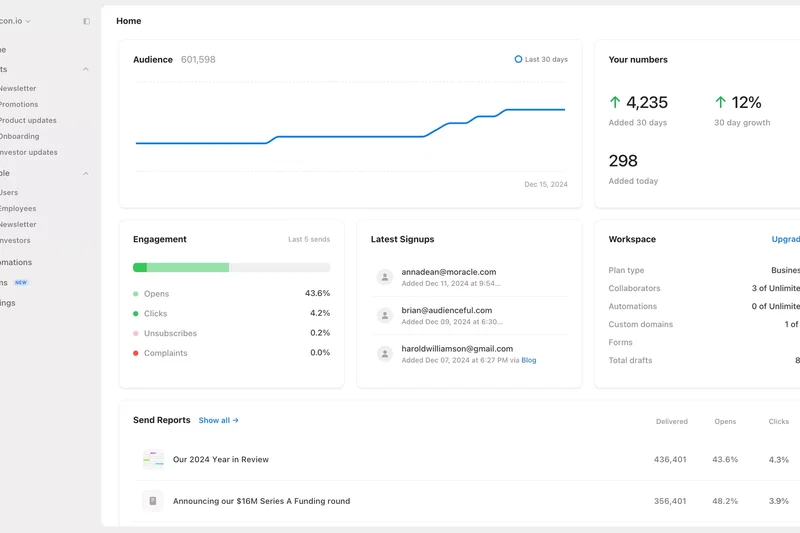Click avatar icon beside brian@audienceful.com
800x533 pixels.
(x=384, y=316)
